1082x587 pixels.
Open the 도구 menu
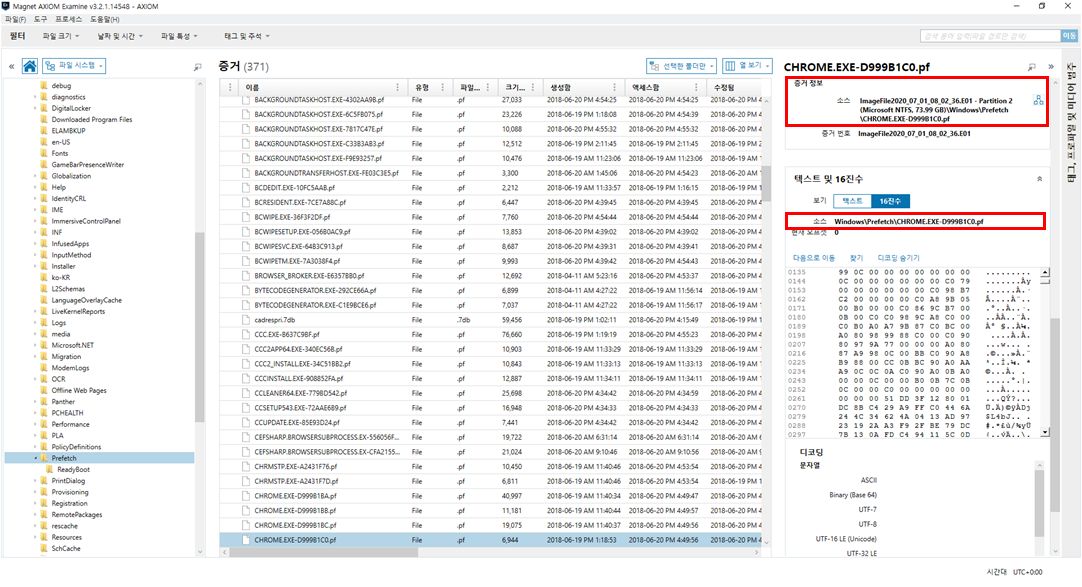click(40, 19)
